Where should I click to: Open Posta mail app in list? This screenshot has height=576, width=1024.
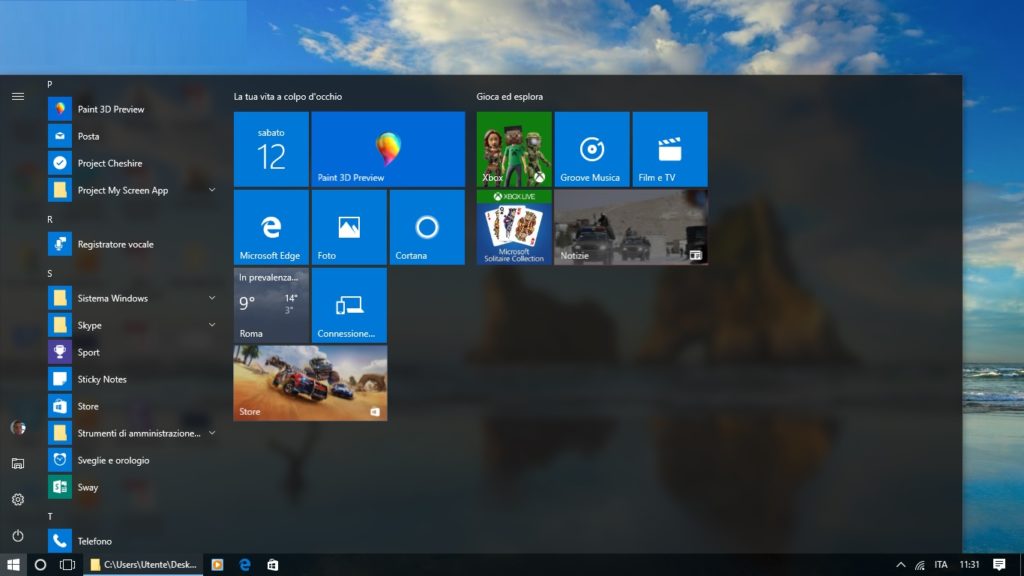[x=131, y=136]
